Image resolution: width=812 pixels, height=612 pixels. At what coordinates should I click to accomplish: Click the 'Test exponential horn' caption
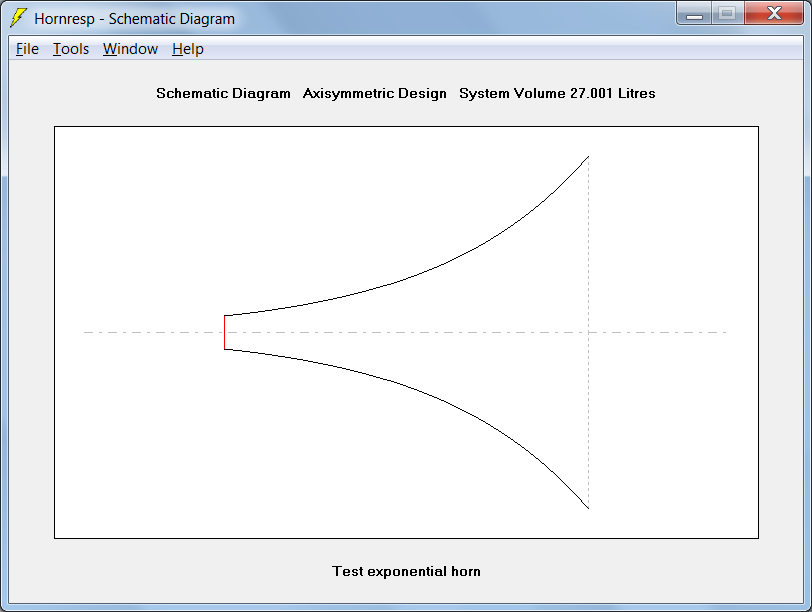407,571
